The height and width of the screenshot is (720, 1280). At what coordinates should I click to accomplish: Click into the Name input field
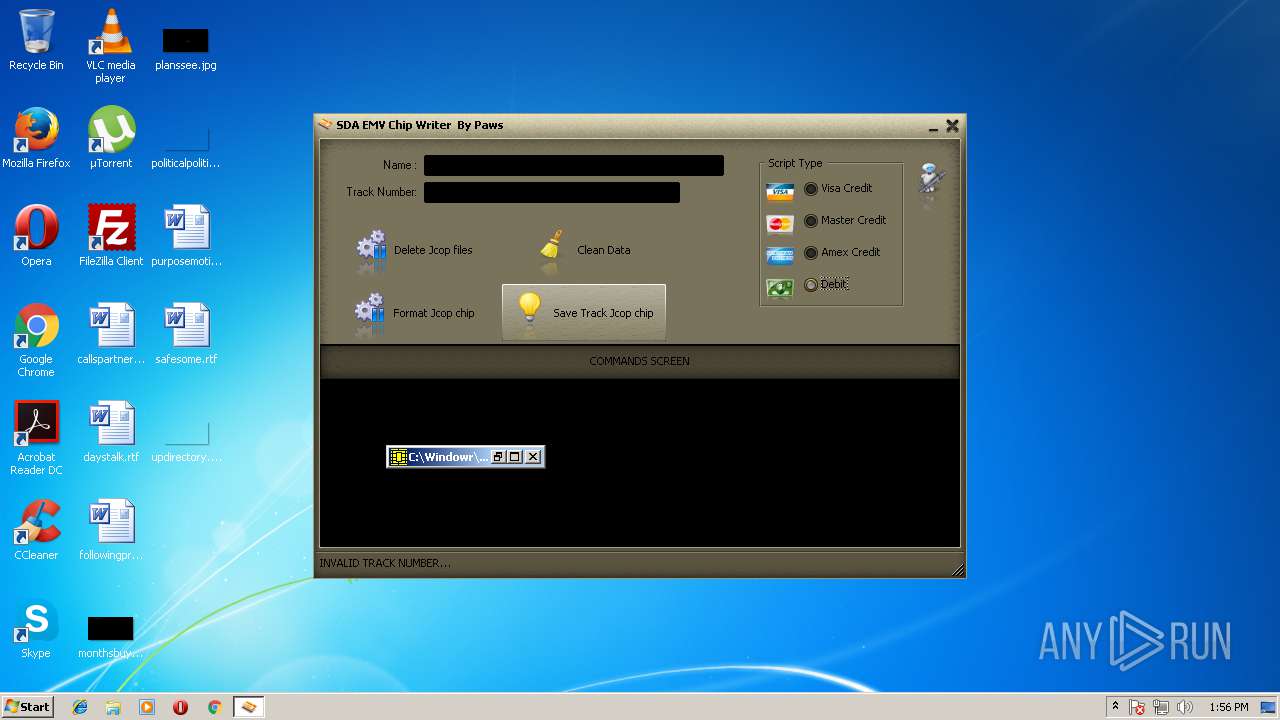click(x=574, y=165)
